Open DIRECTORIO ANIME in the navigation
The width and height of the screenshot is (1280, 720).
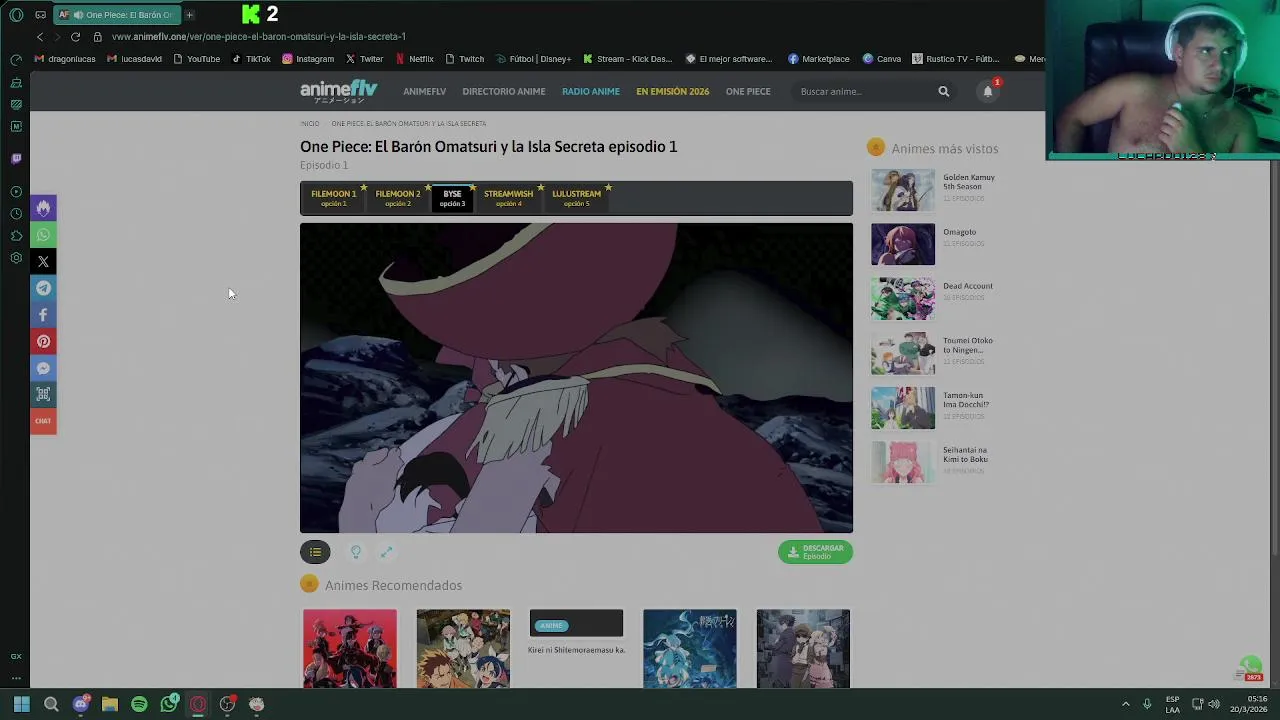point(504,91)
